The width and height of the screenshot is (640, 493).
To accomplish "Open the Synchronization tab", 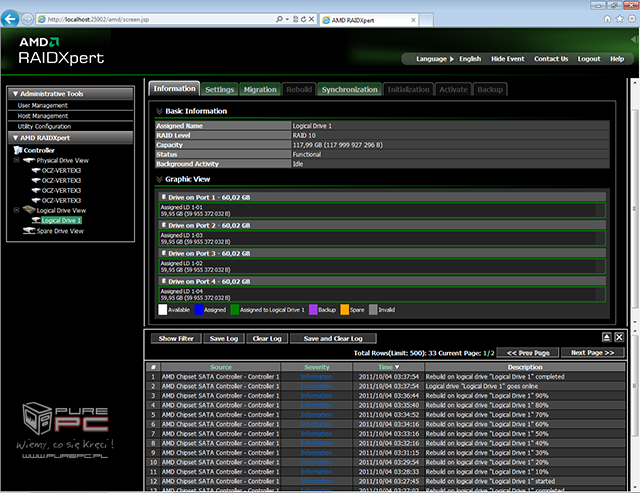I will click(349, 89).
